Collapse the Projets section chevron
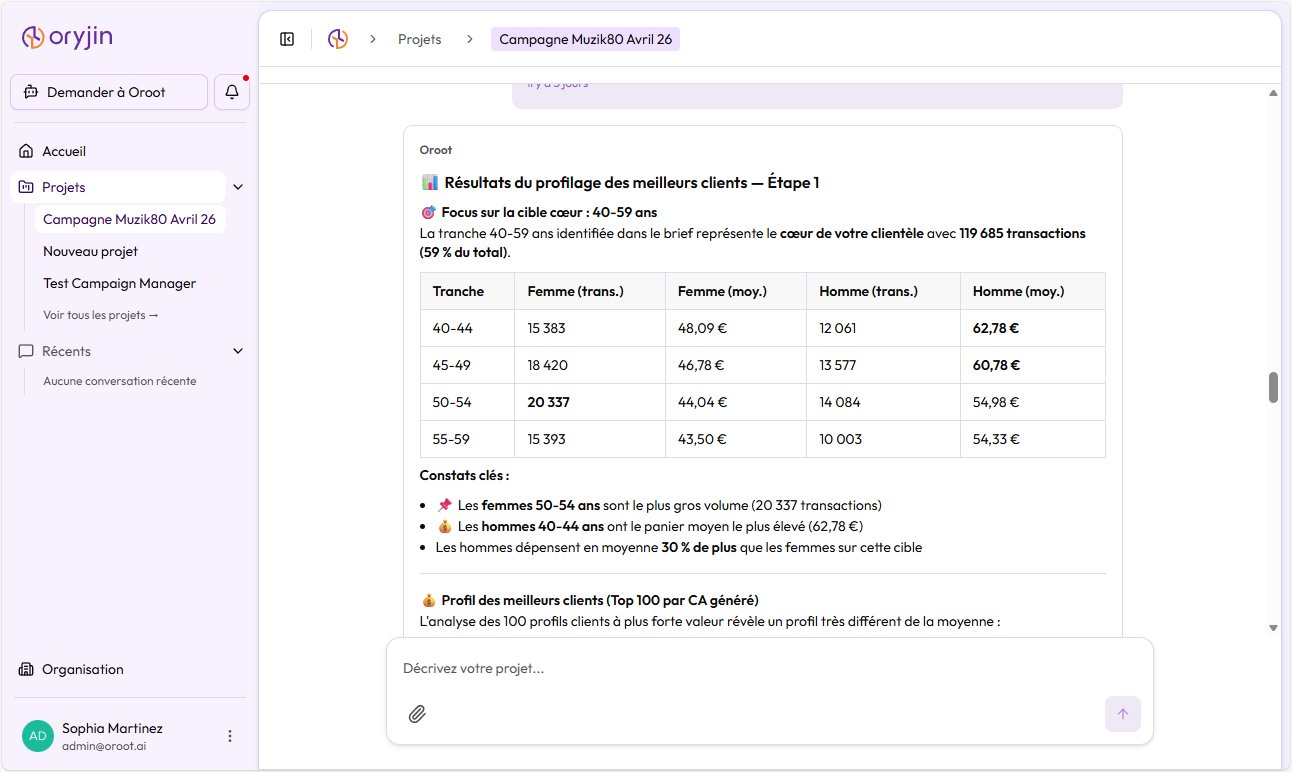This screenshot has width=1292, height=772. [x=238, y=187]
